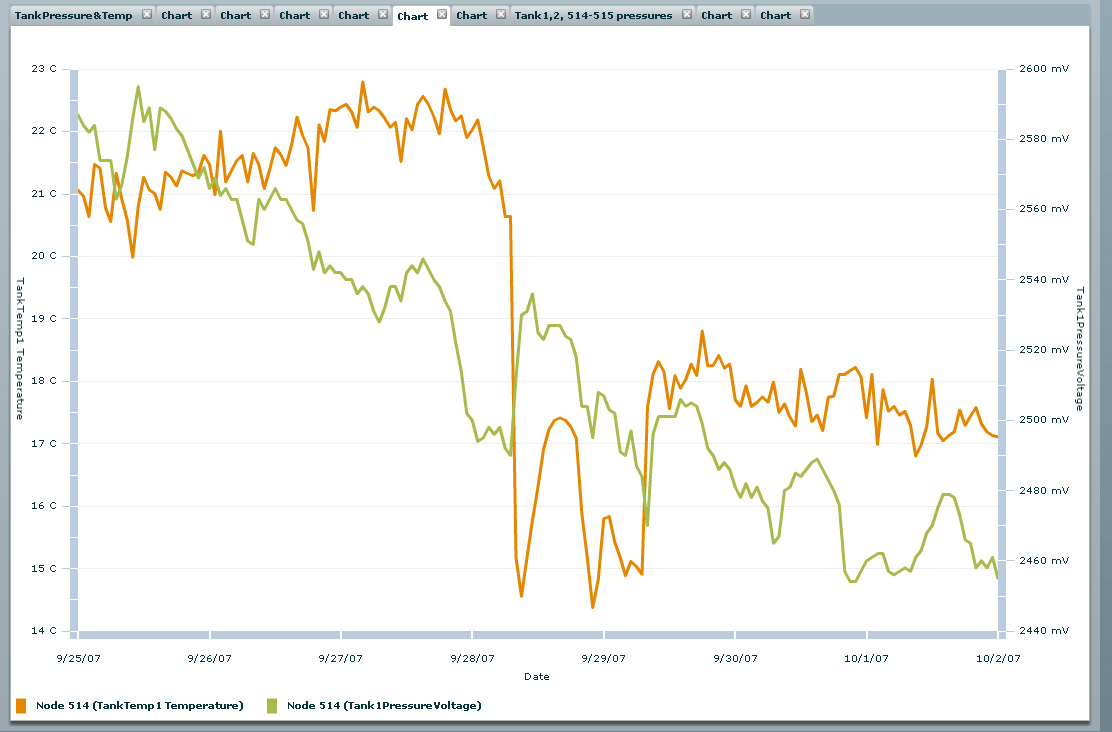Viewport: 1112px width, 732px height.
Task: Click the Node 514 (Tank1PressureVoltage) legend label
Action: [x=384, y=706]
